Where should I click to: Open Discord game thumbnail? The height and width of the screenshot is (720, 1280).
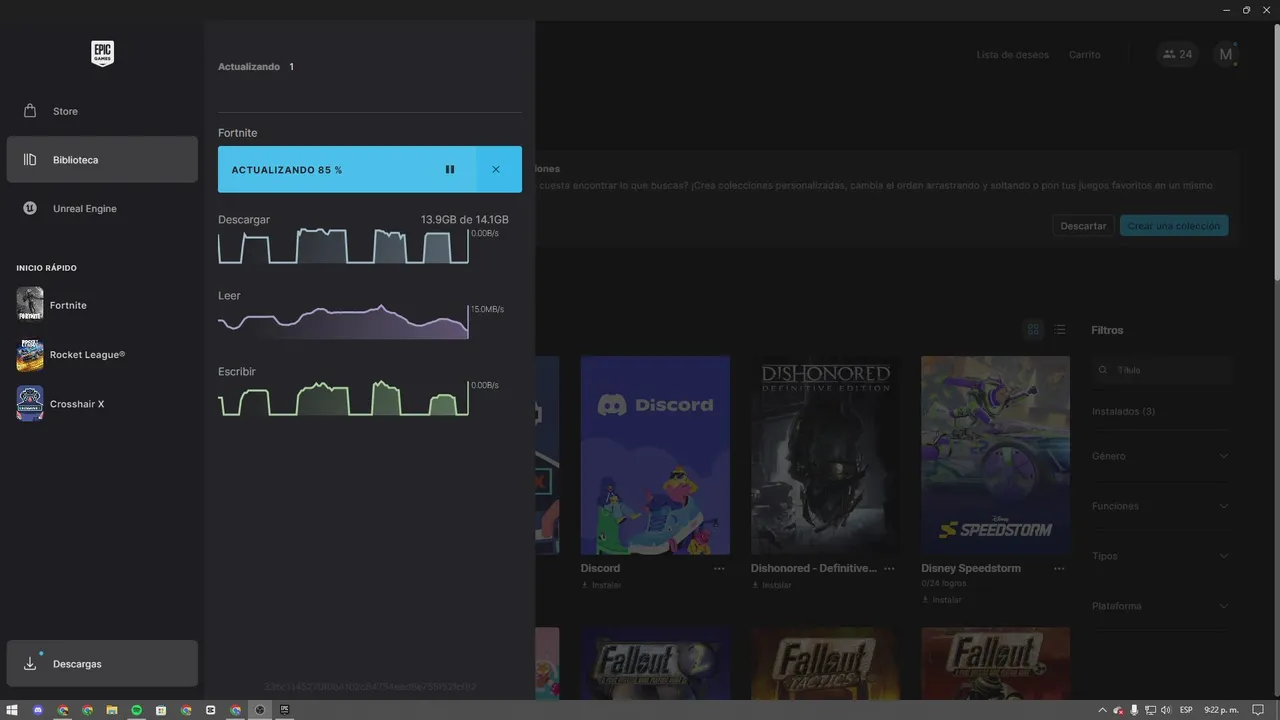pyautogui.click(x=655, y=455)
